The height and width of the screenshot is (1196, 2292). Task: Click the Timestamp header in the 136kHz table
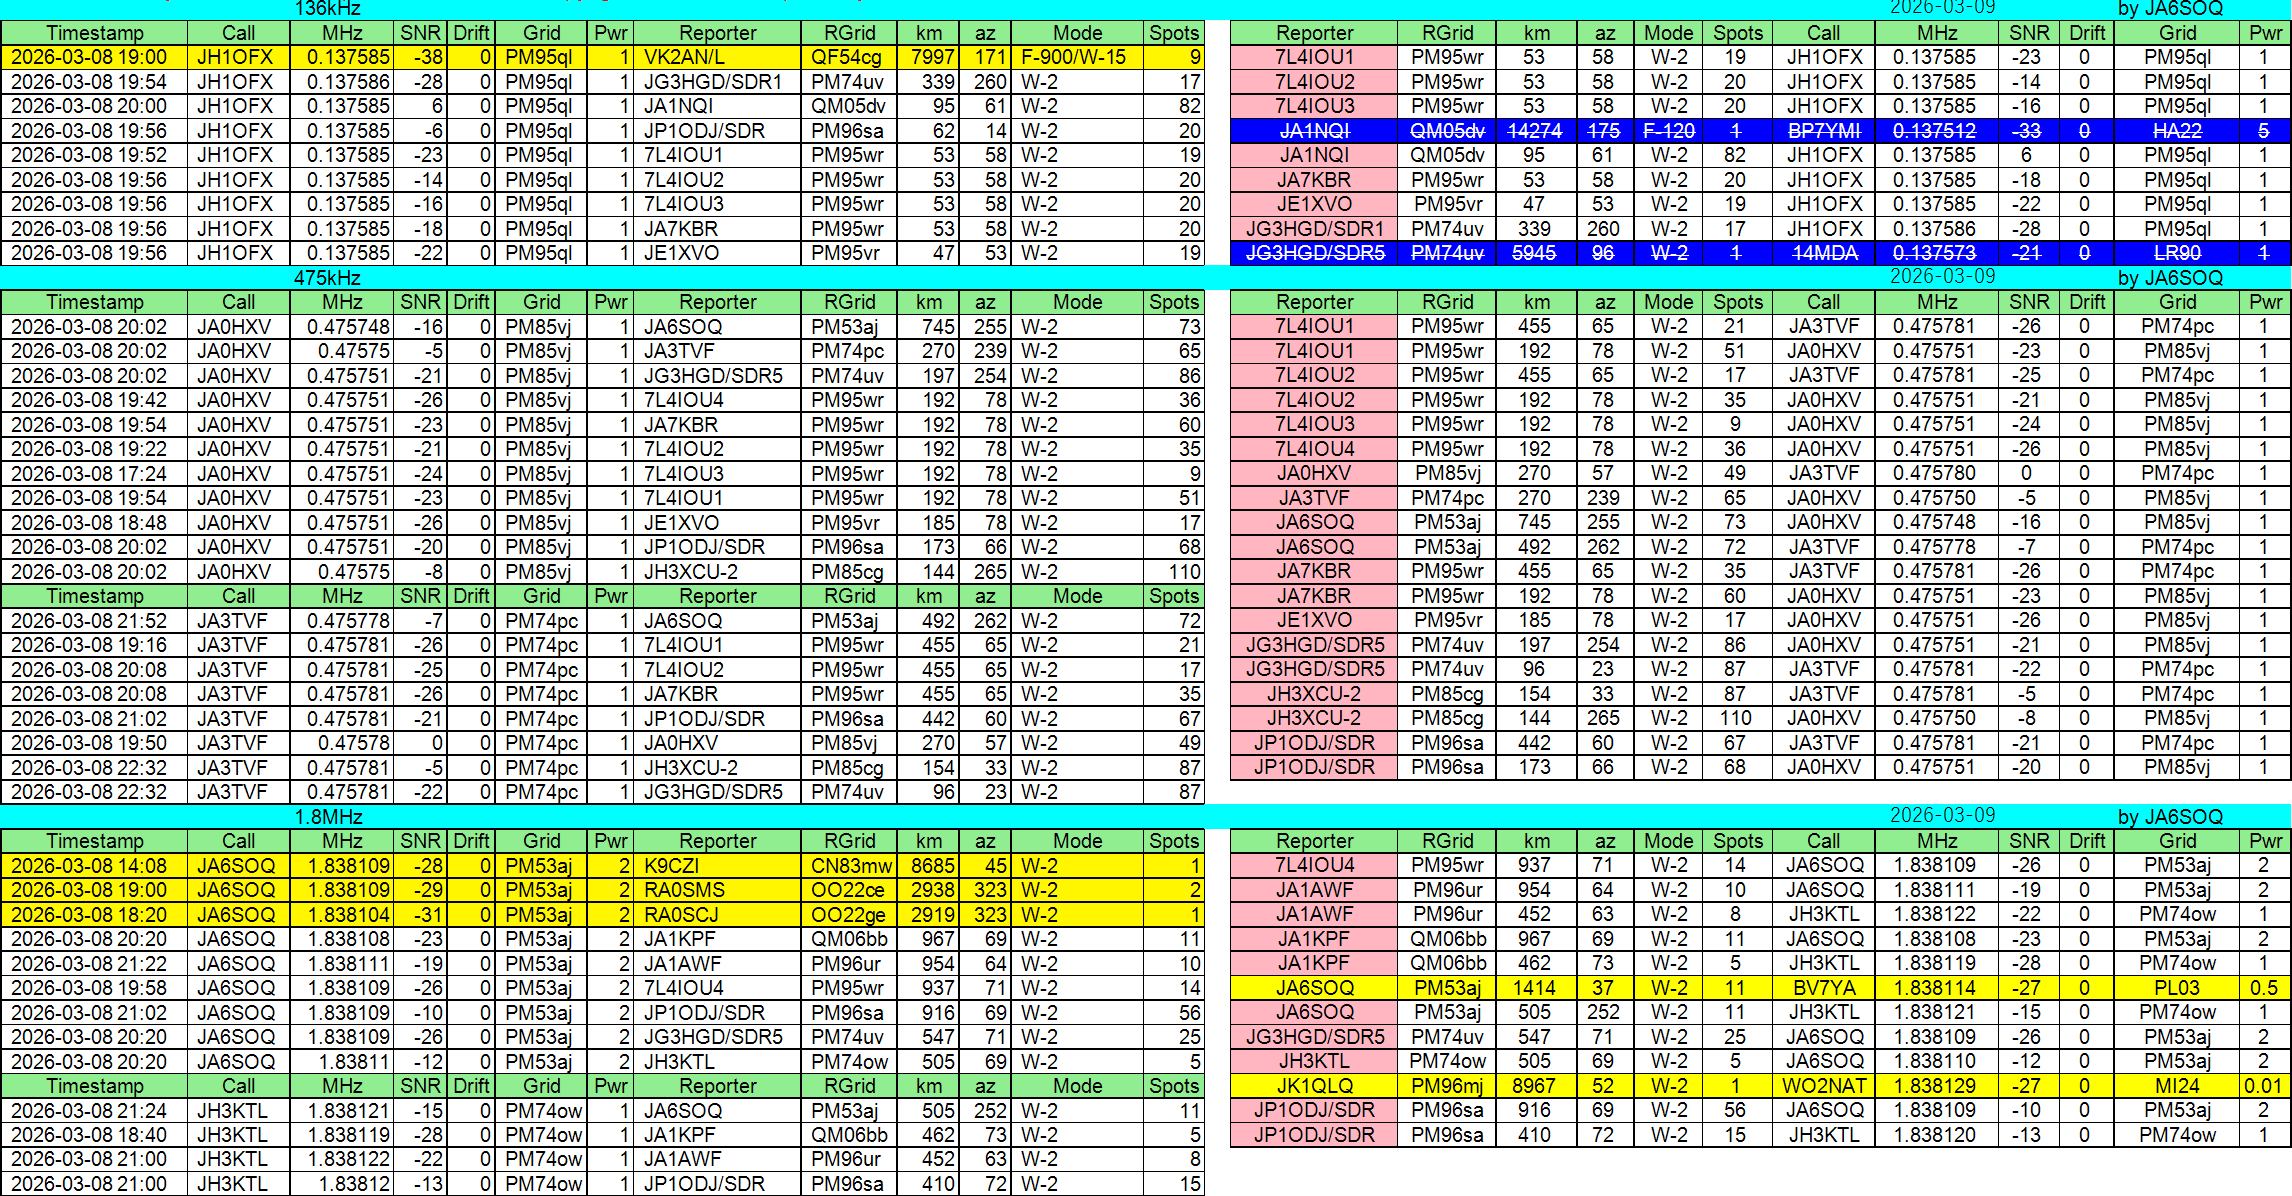click(94, 33)
